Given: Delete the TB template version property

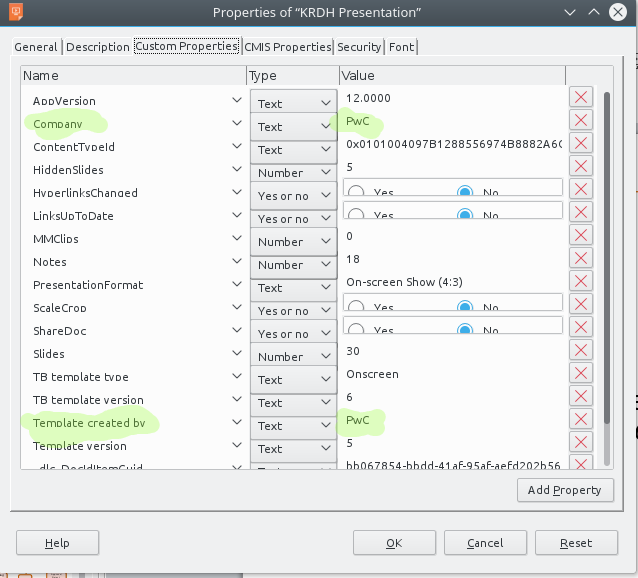Looking at the screenshot, I should [x=581, y=396].
